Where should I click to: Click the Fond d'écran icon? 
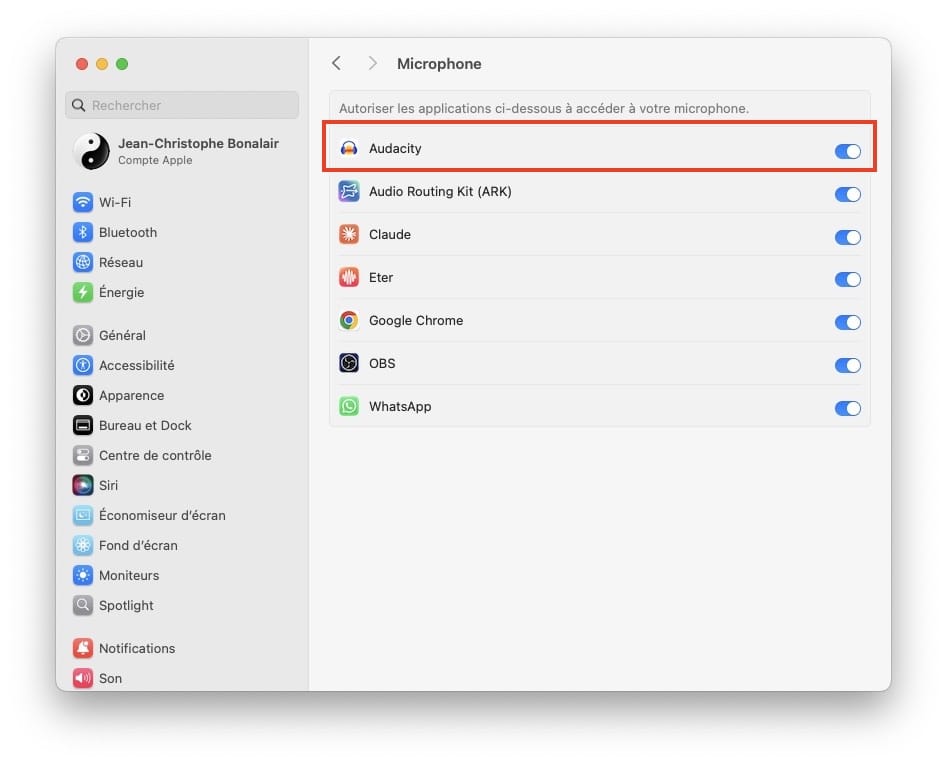[x=83, y=545]
